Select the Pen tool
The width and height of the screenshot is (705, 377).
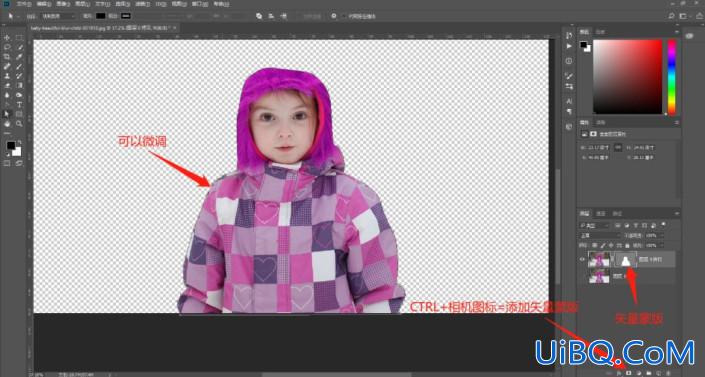tap(7, 105)
